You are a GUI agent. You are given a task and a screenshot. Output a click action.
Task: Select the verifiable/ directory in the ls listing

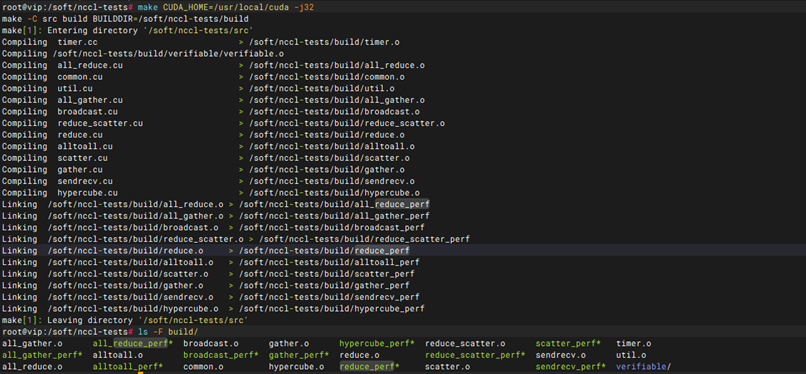coord(644,367)
